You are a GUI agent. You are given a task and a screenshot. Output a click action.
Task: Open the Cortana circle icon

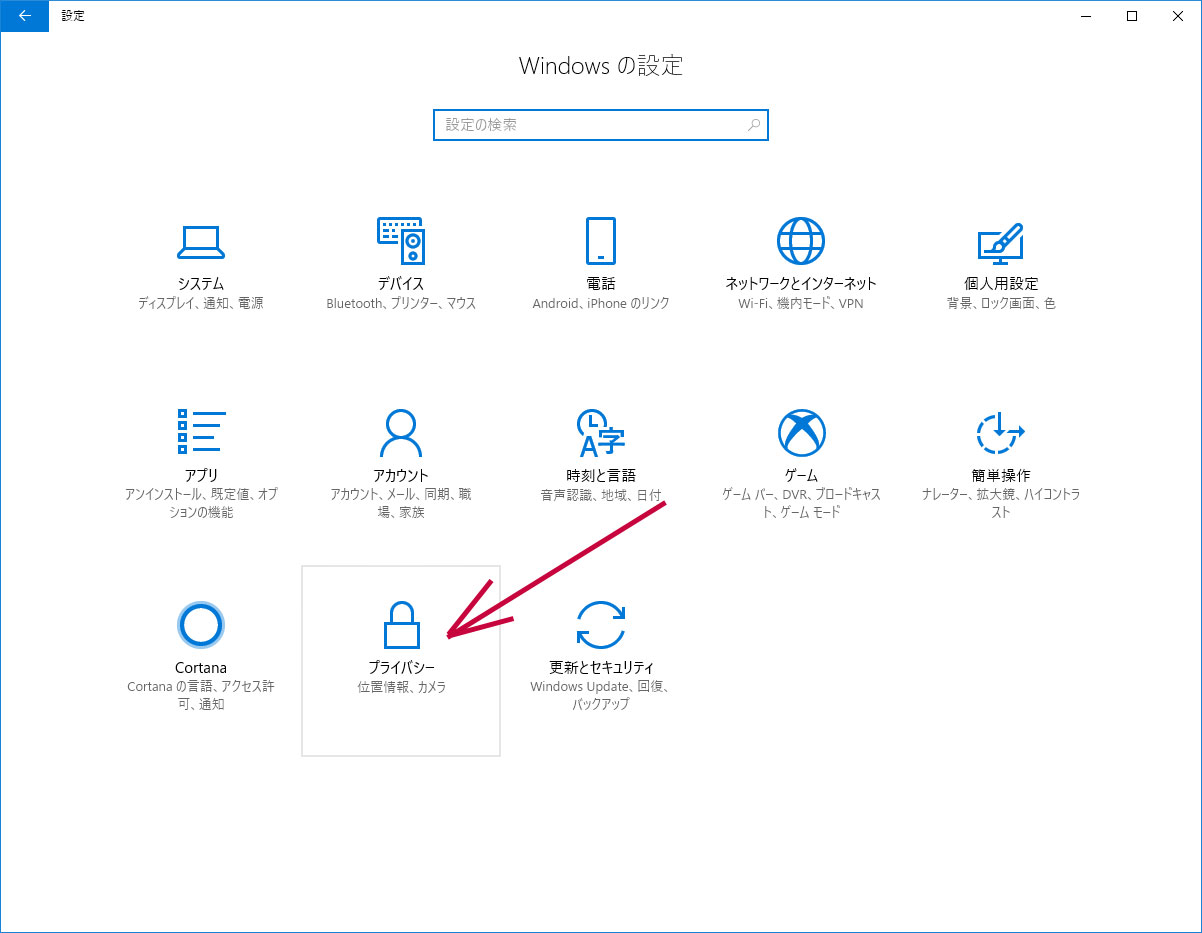coord(201,625)
